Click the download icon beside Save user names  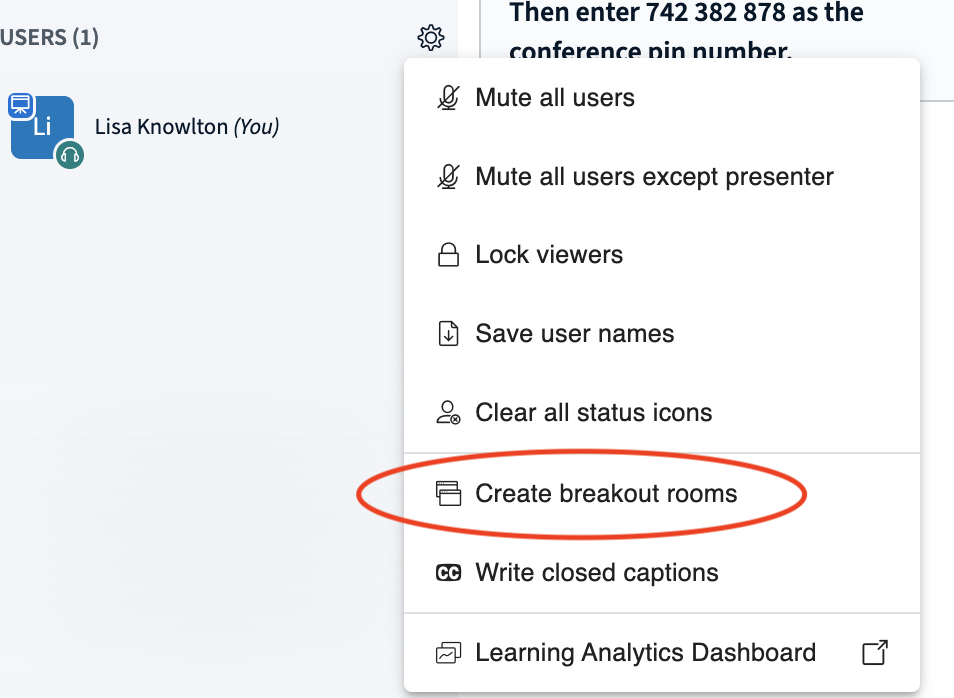pyautogui.click(x=449, y=334)
